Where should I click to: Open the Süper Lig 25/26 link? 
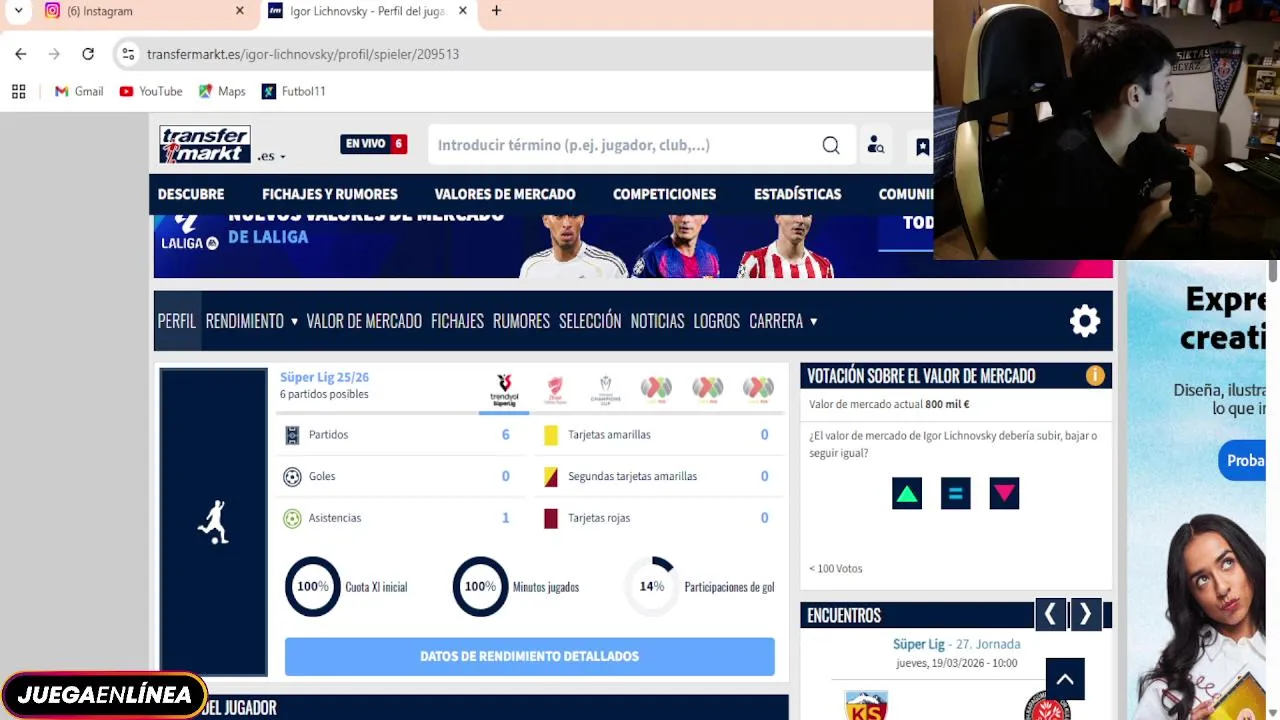[x=324, y=377]
